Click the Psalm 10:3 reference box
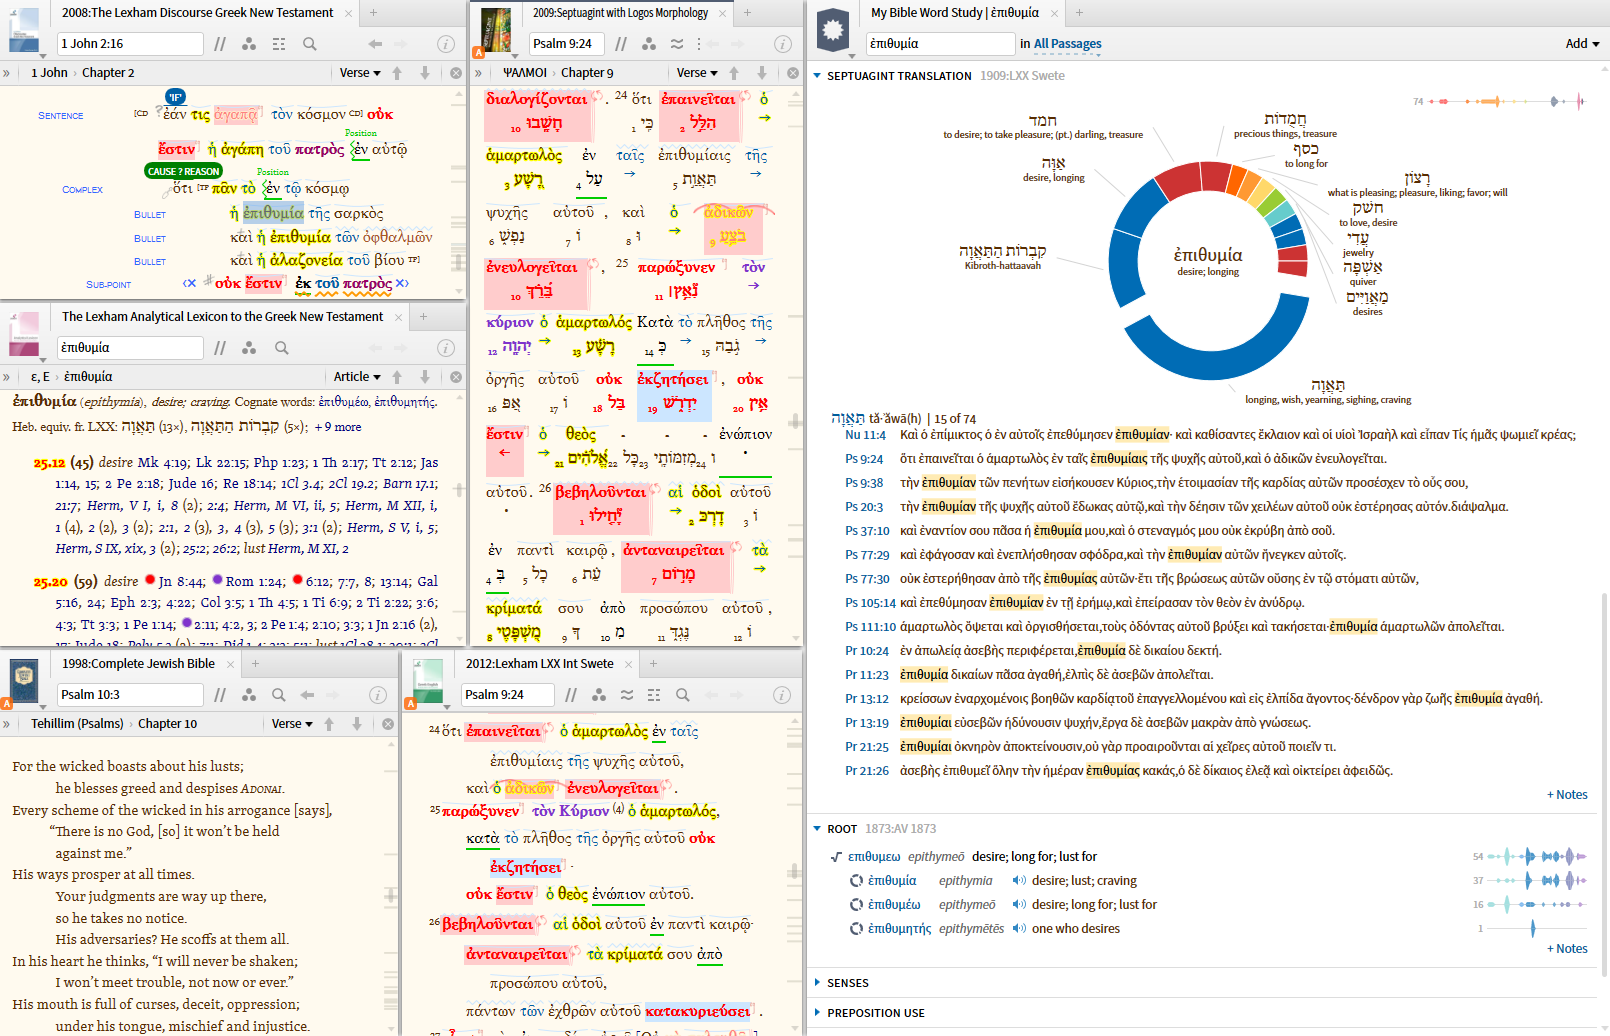 130,695
